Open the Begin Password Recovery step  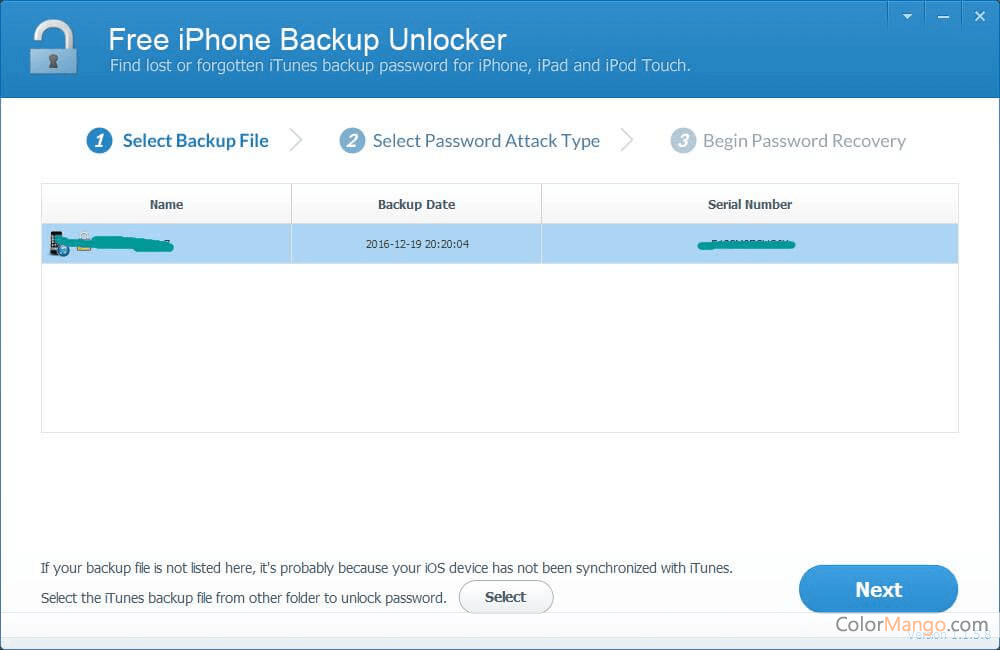click(804, 141)
